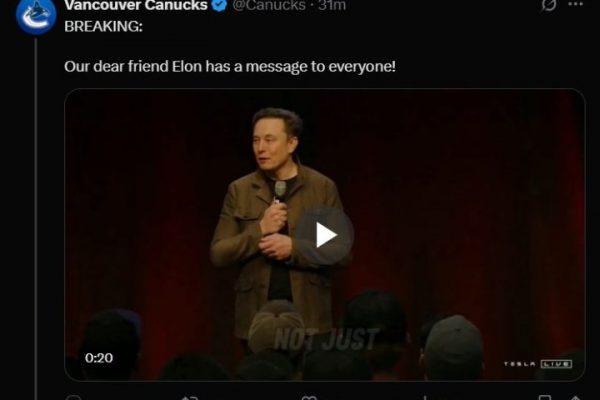Click the reply icon under the video
600x400 pixels.
73,398
